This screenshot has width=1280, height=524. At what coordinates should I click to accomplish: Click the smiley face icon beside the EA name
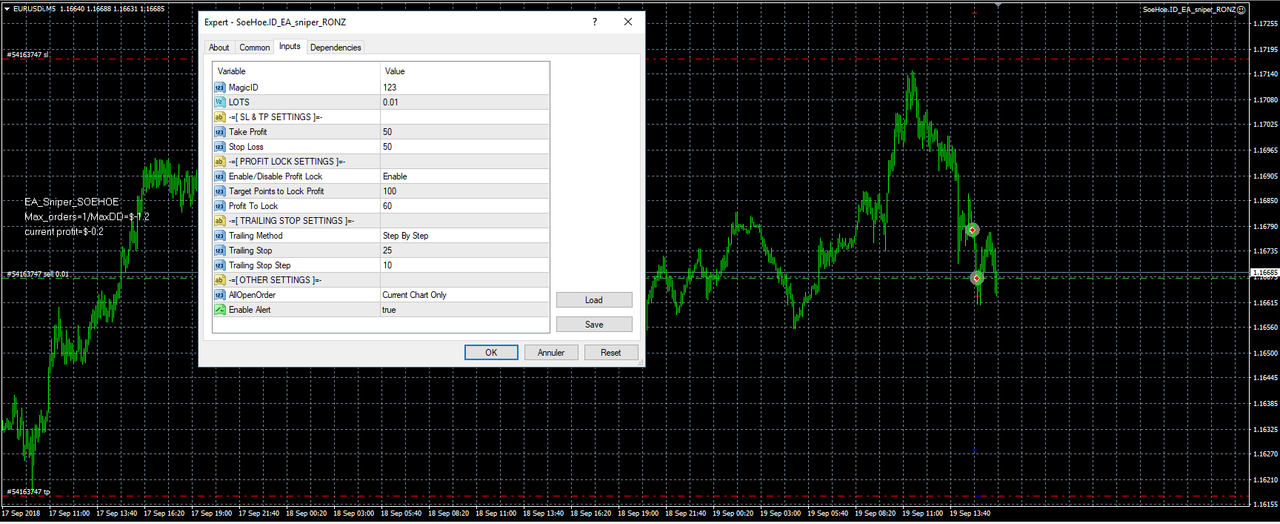click(x=1241, y=10)
